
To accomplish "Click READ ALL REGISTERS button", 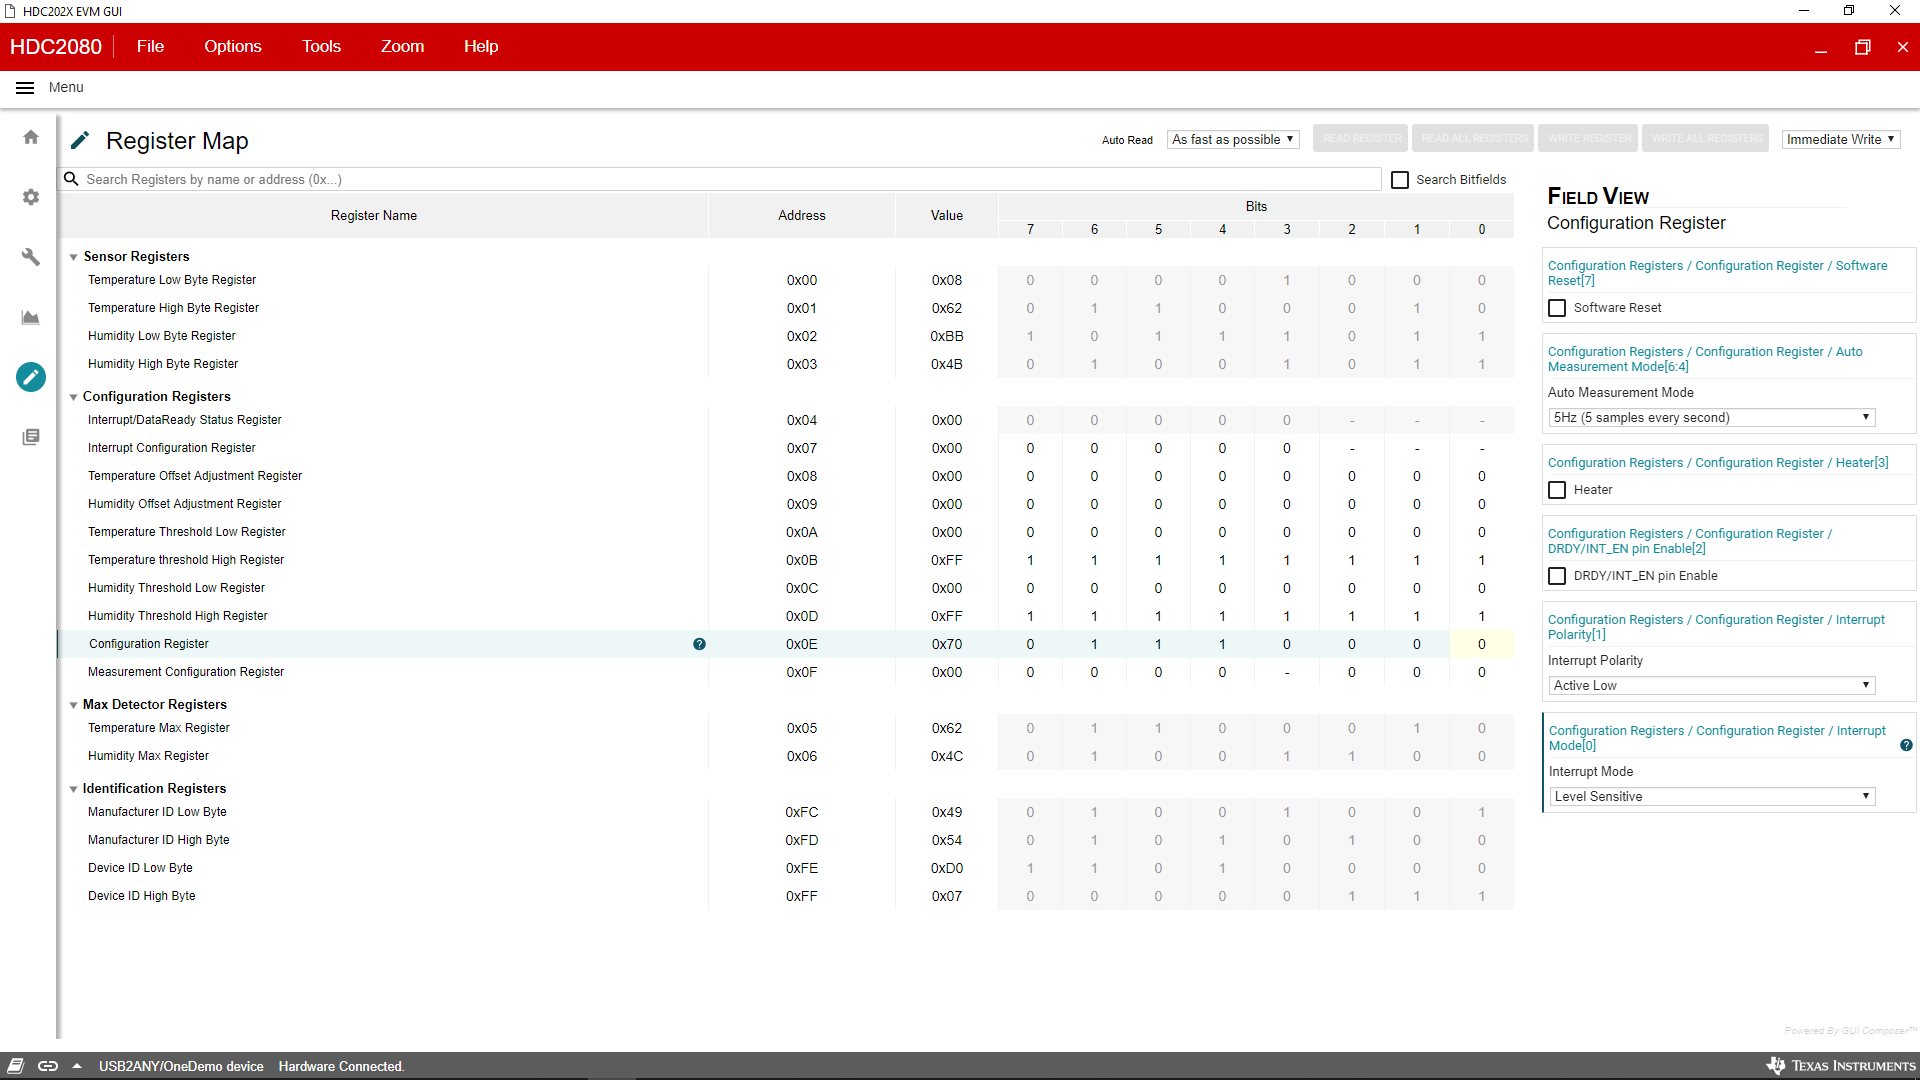I will 1474,138.
